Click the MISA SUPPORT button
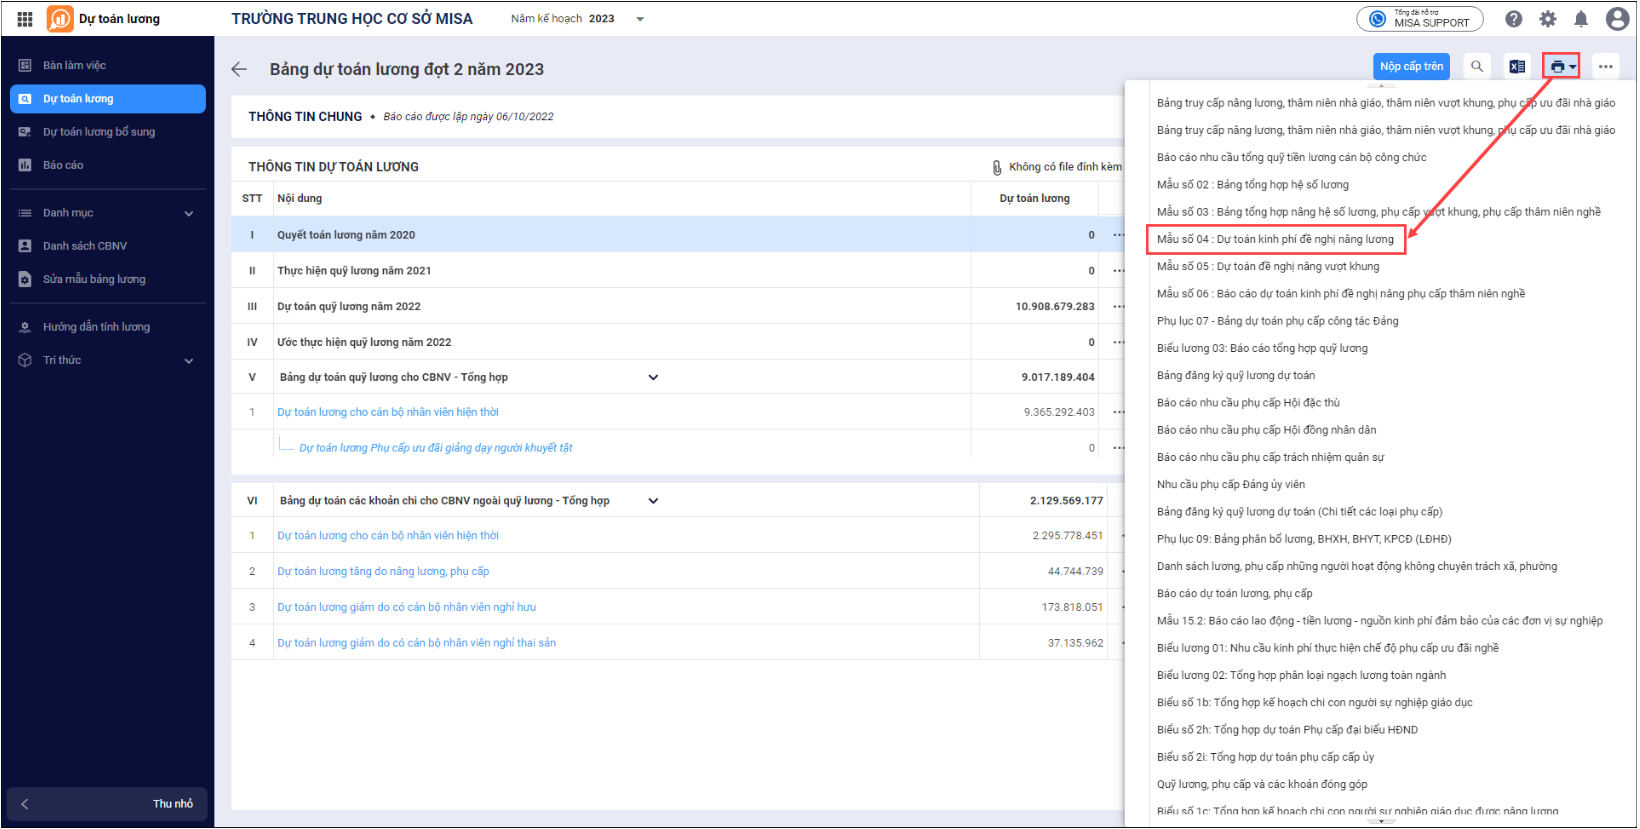The height and width of the screenshot is (829, 1640). click(1420, 19)
